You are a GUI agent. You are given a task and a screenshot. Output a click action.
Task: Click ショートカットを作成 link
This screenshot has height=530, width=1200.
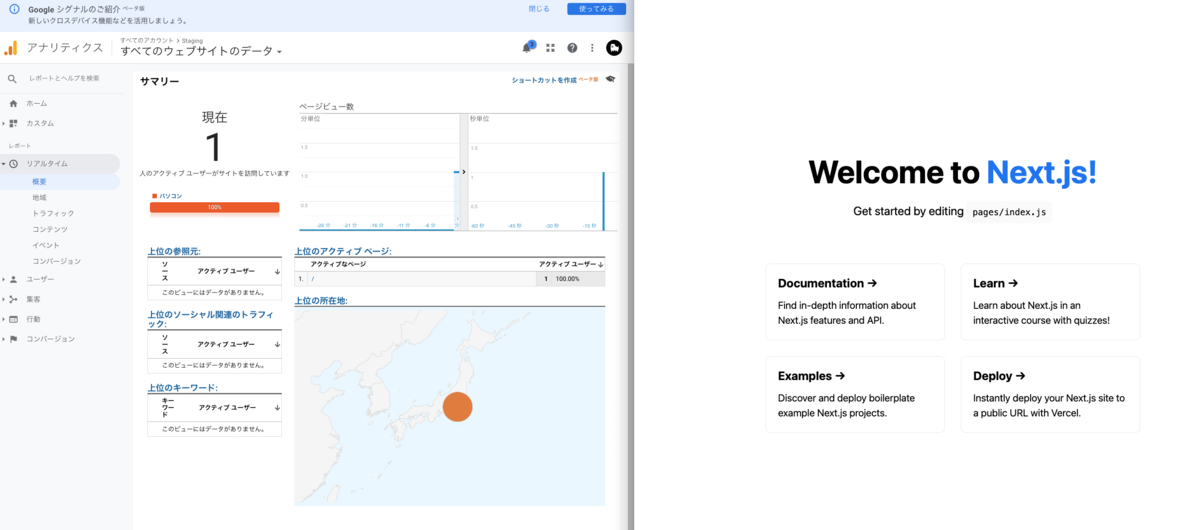[544, 79]
